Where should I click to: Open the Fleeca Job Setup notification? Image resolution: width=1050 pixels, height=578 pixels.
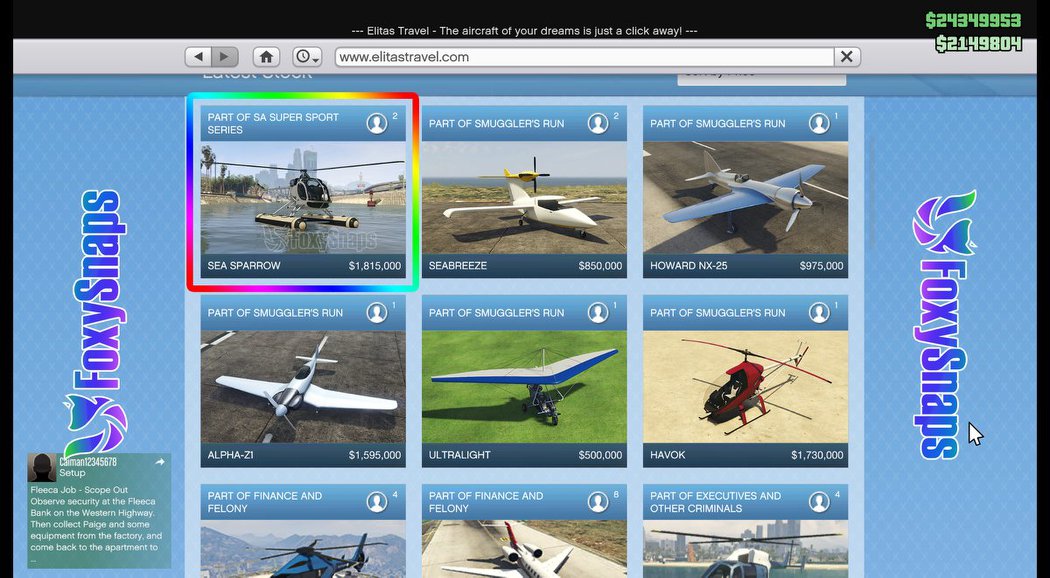99,511
